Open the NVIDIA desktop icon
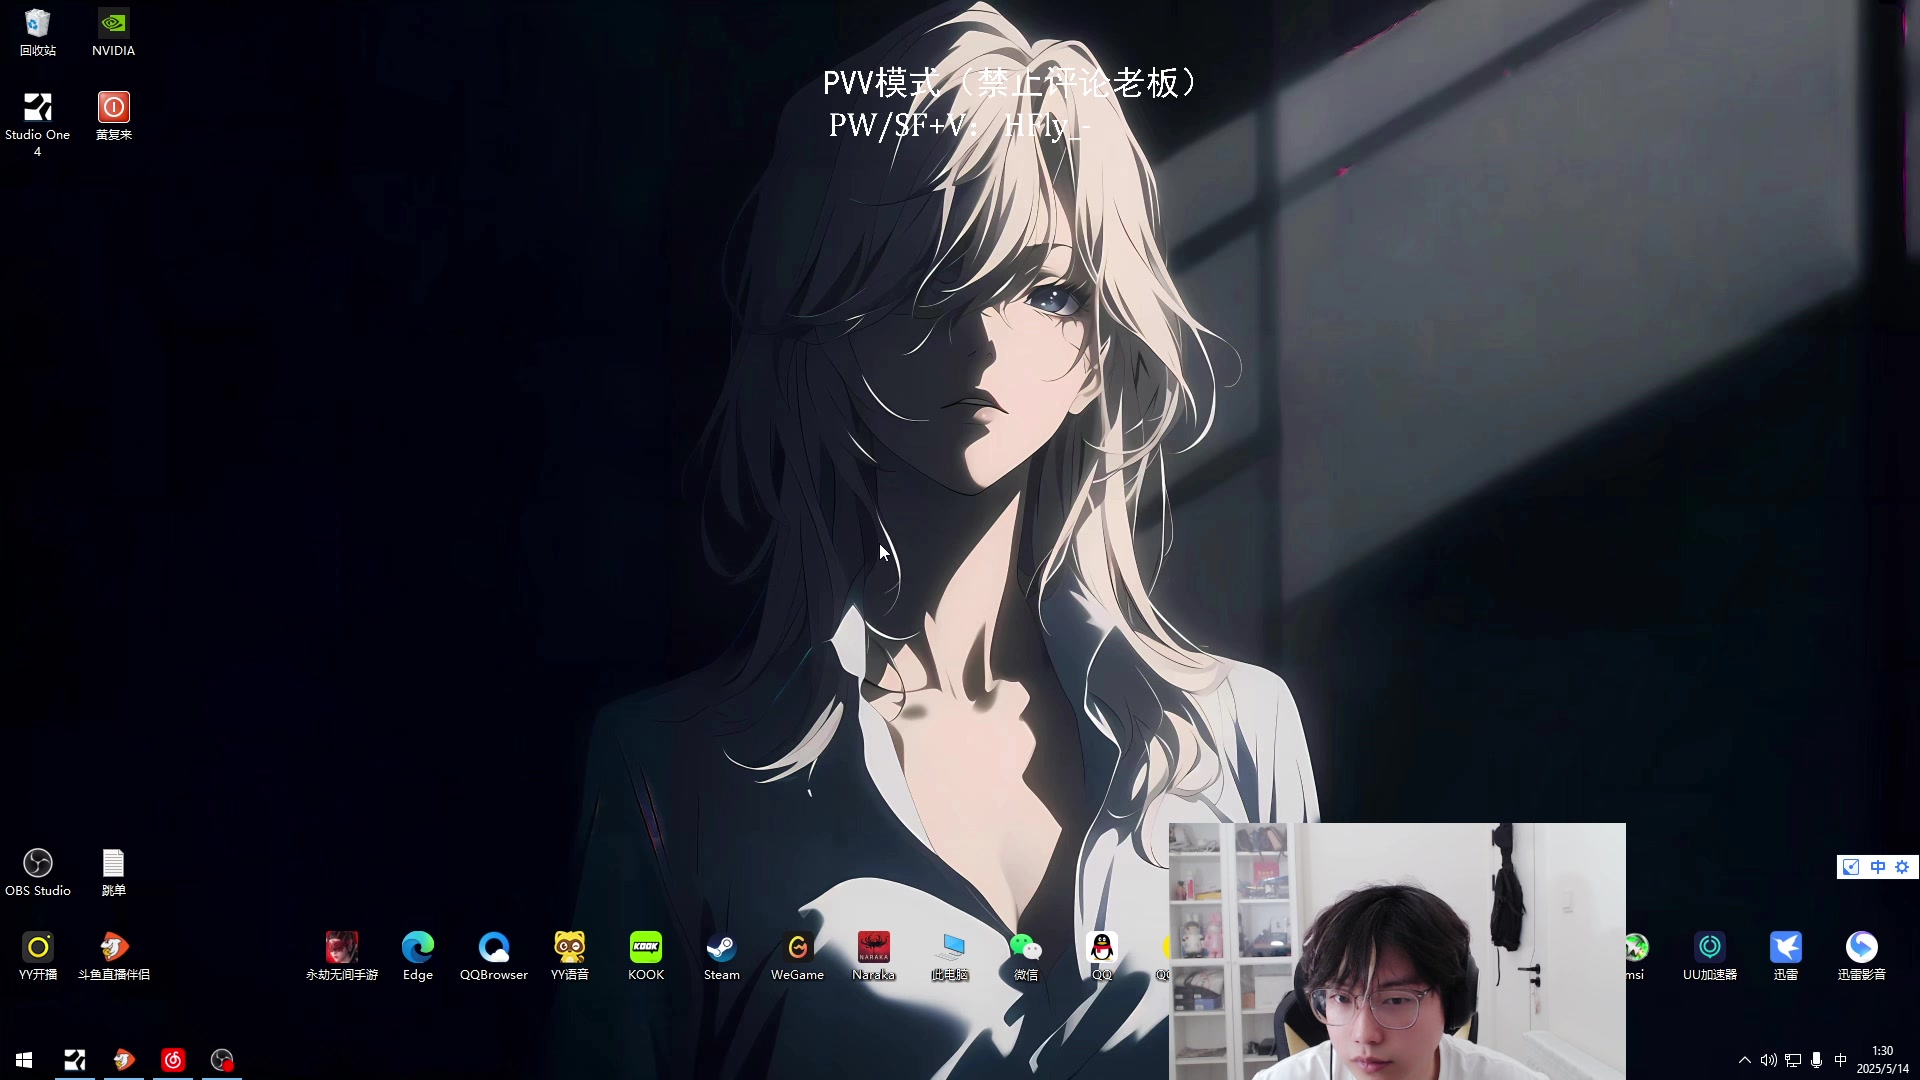The image size is (1920, 1080). pyautogui.click(x=113, y=32)
